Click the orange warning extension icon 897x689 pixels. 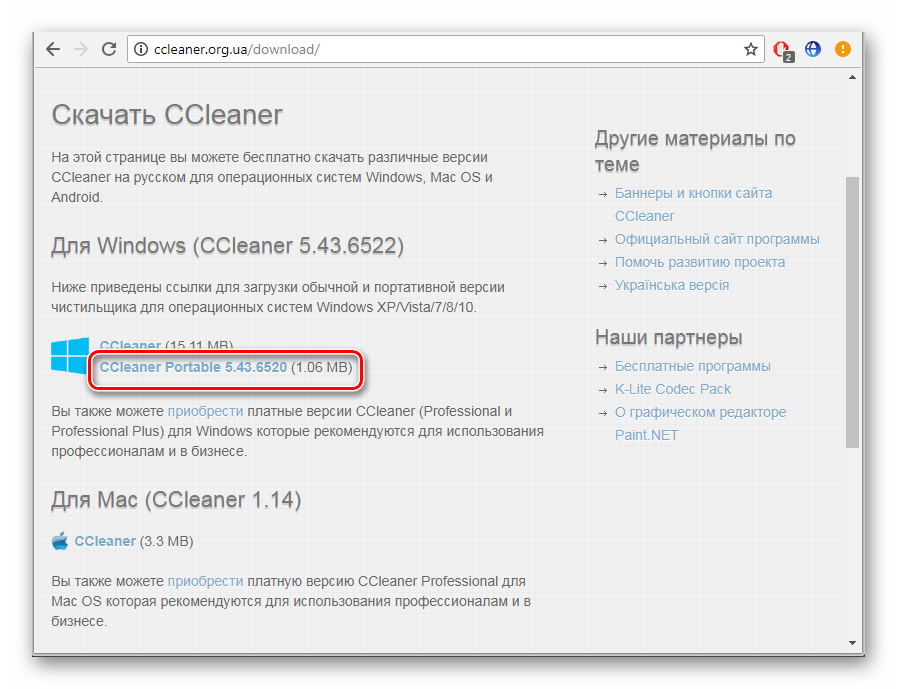click(x=843, y=48)
